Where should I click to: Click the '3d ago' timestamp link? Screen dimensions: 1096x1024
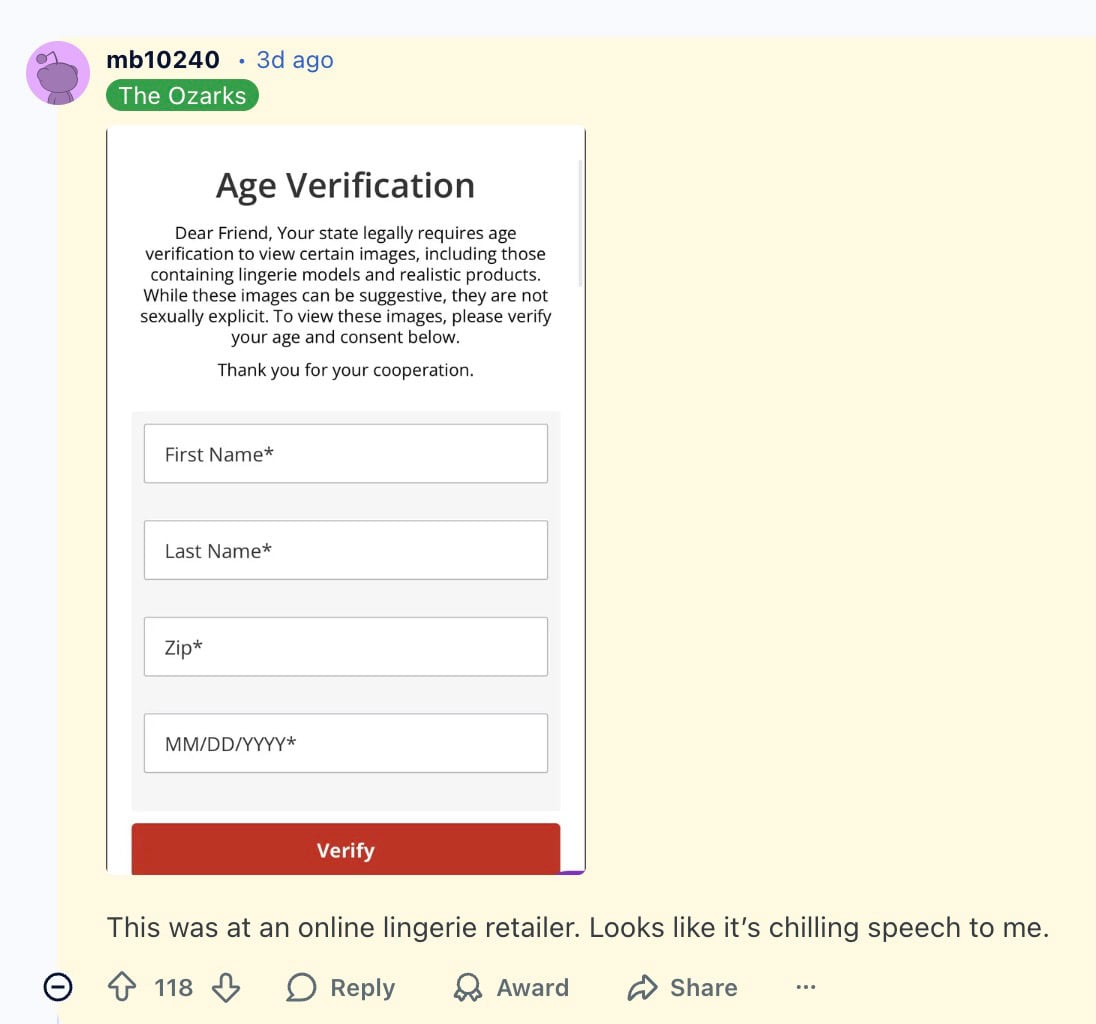pos(294,60)
